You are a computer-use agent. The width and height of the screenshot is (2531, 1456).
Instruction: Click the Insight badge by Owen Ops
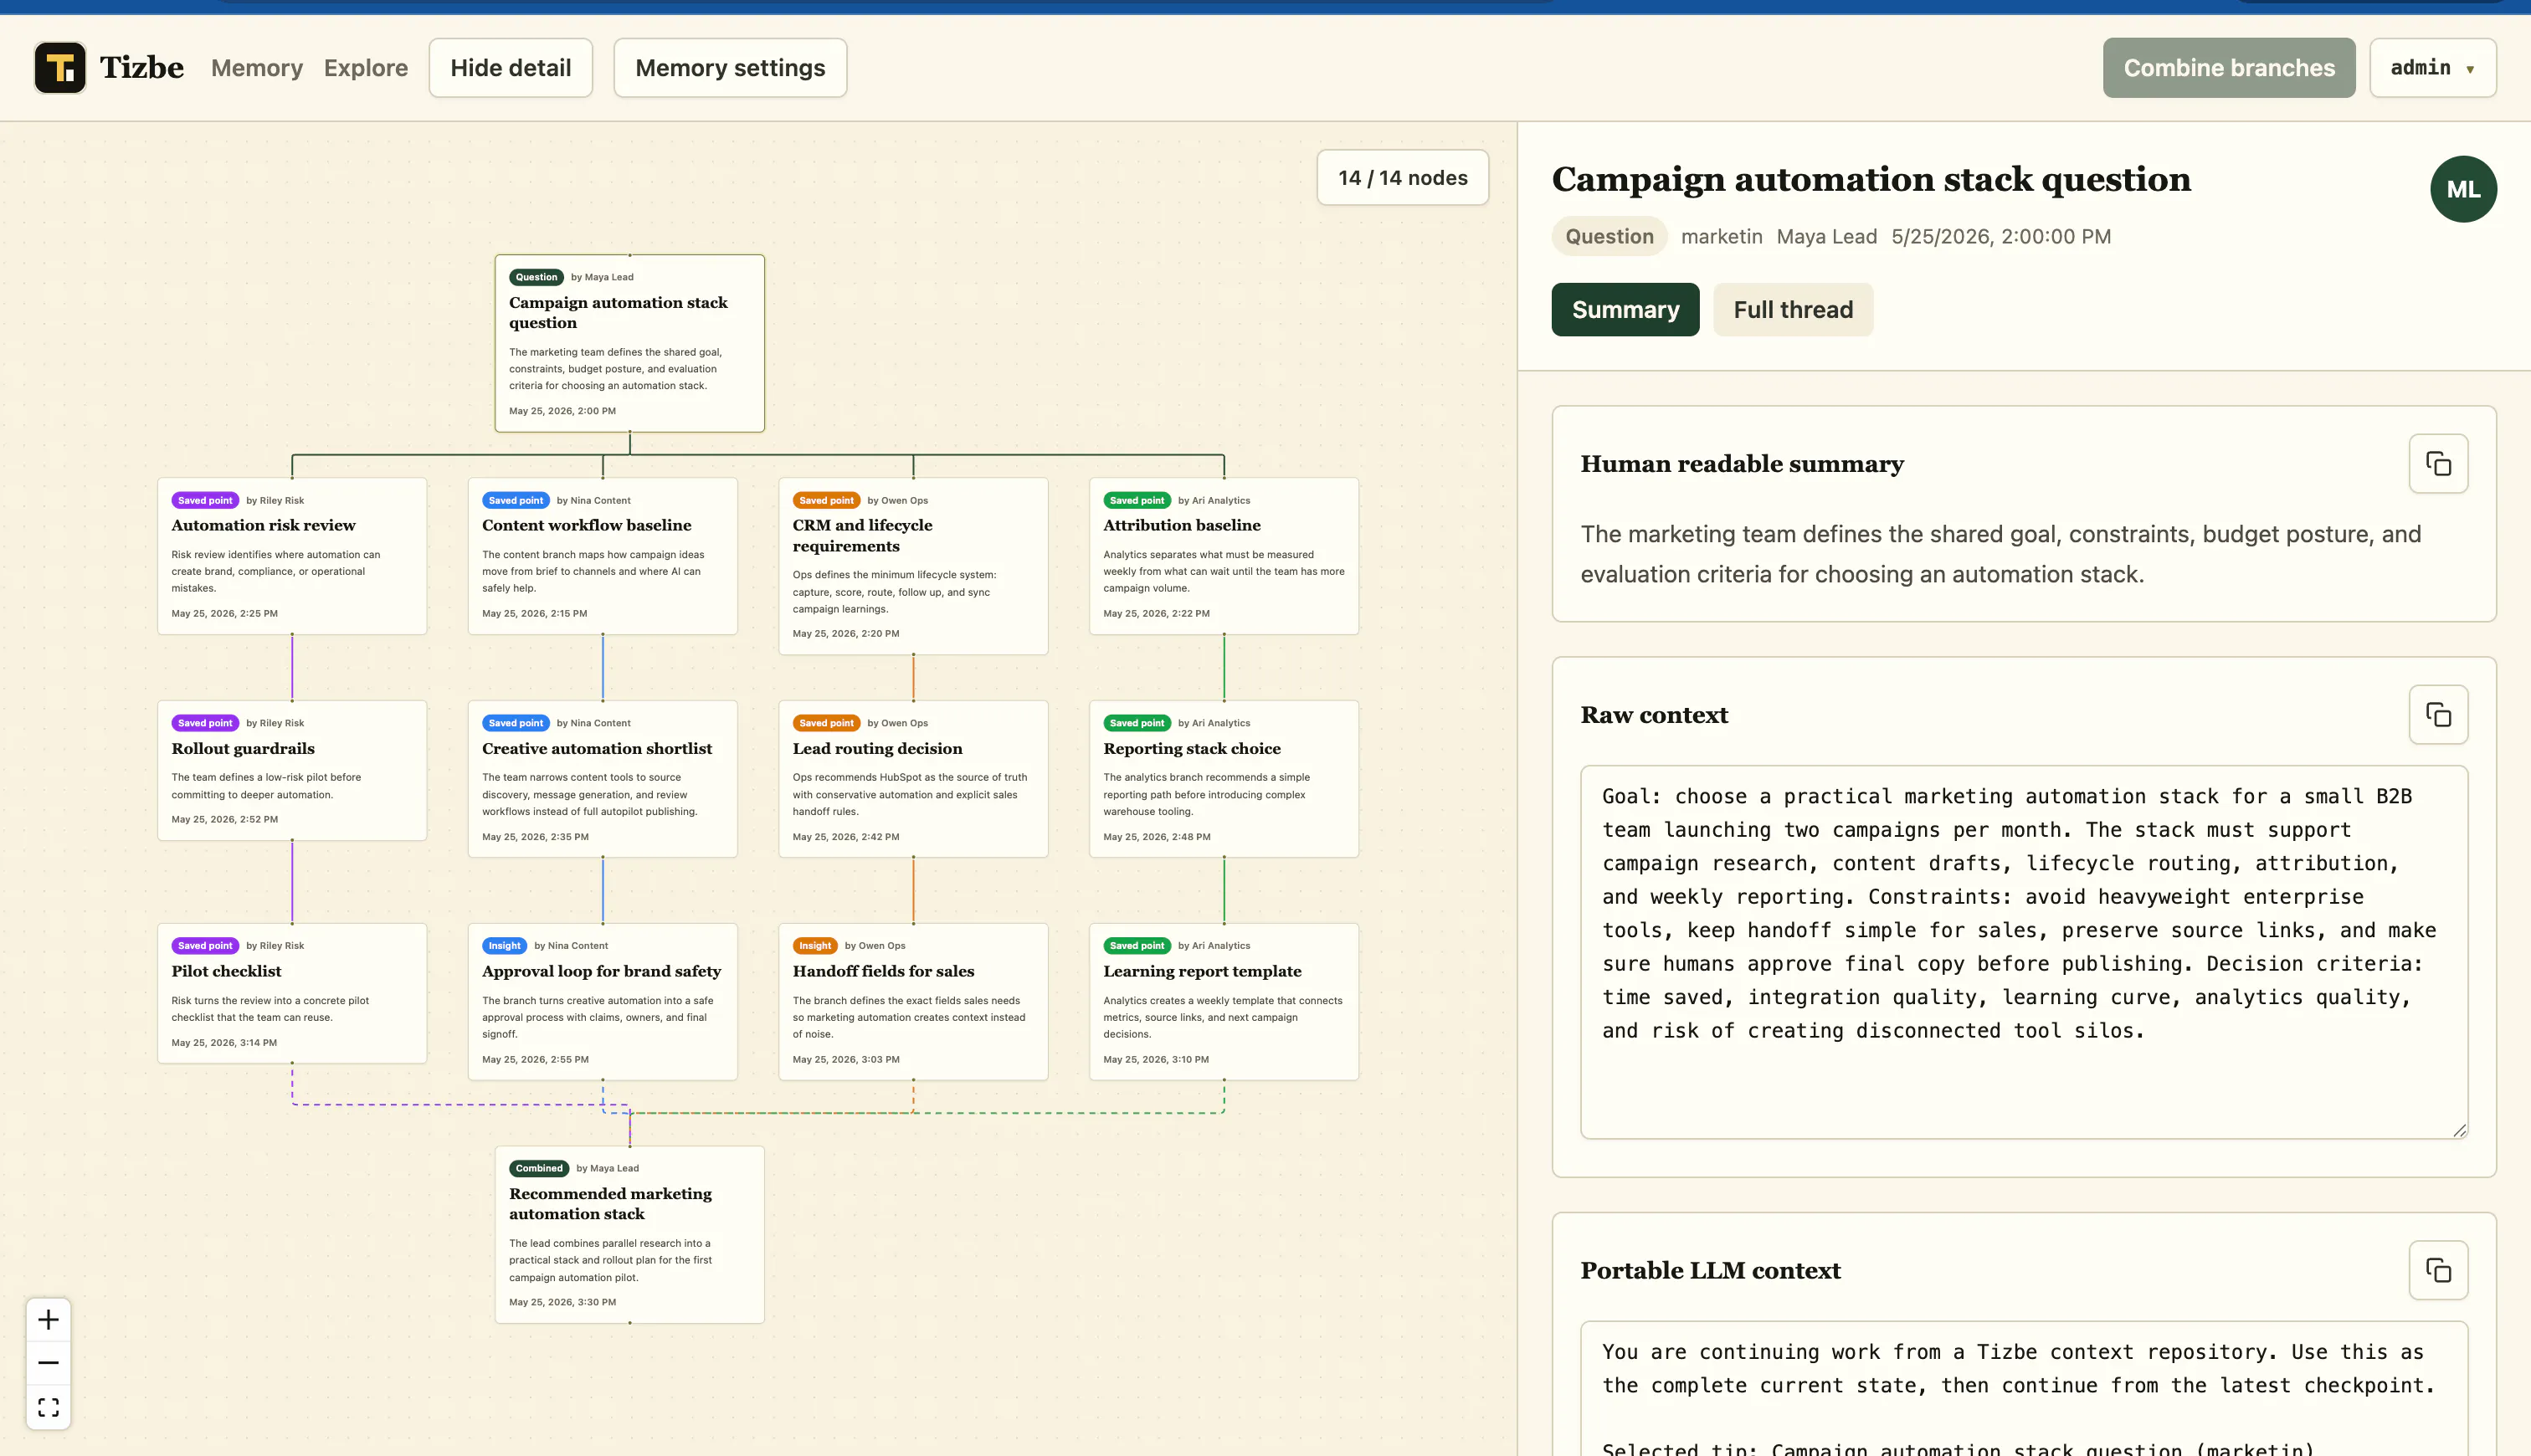coord(815,946)
